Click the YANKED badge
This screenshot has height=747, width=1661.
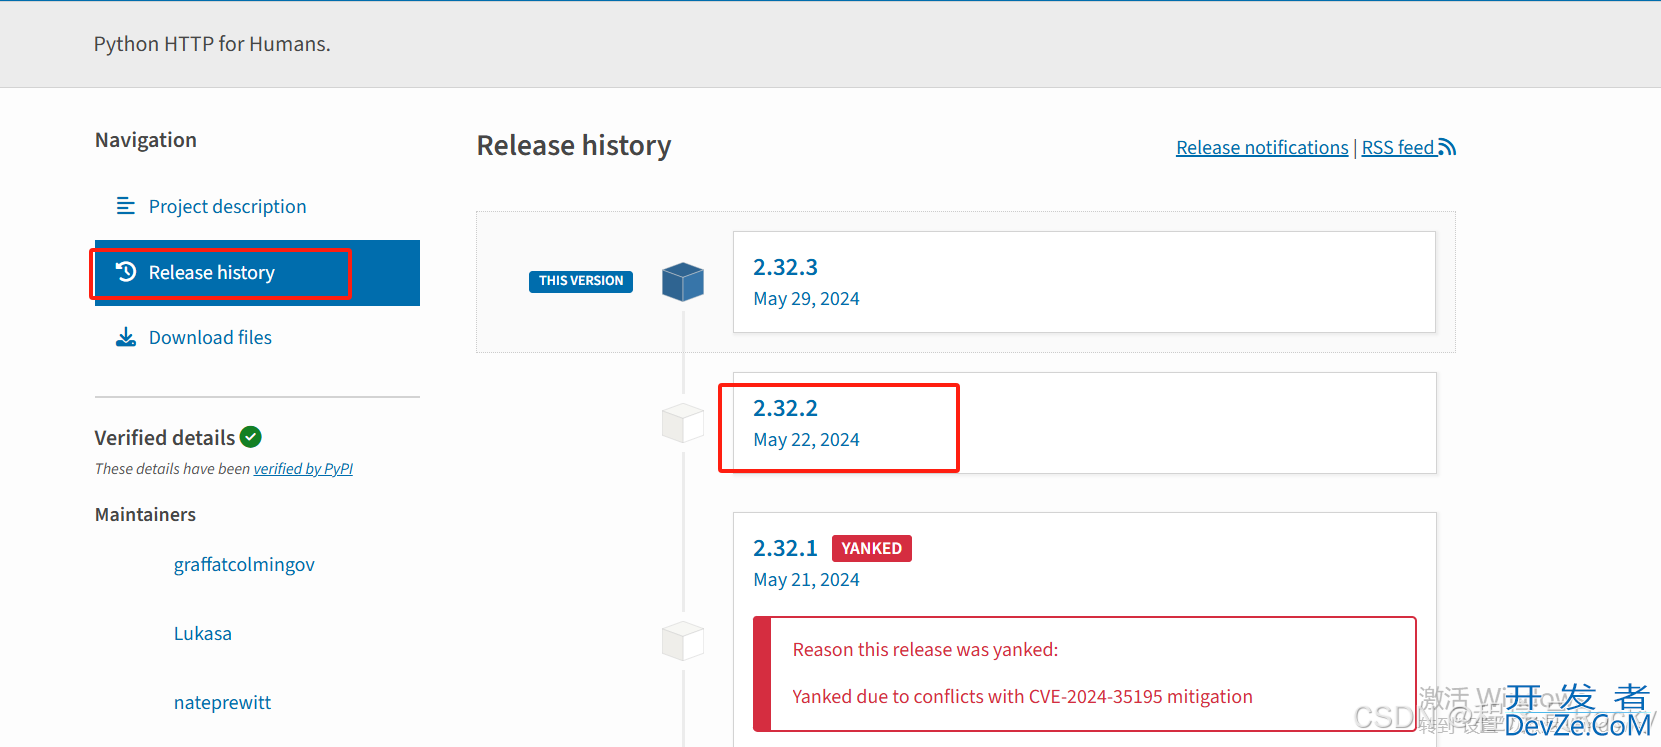pos(872,548)
